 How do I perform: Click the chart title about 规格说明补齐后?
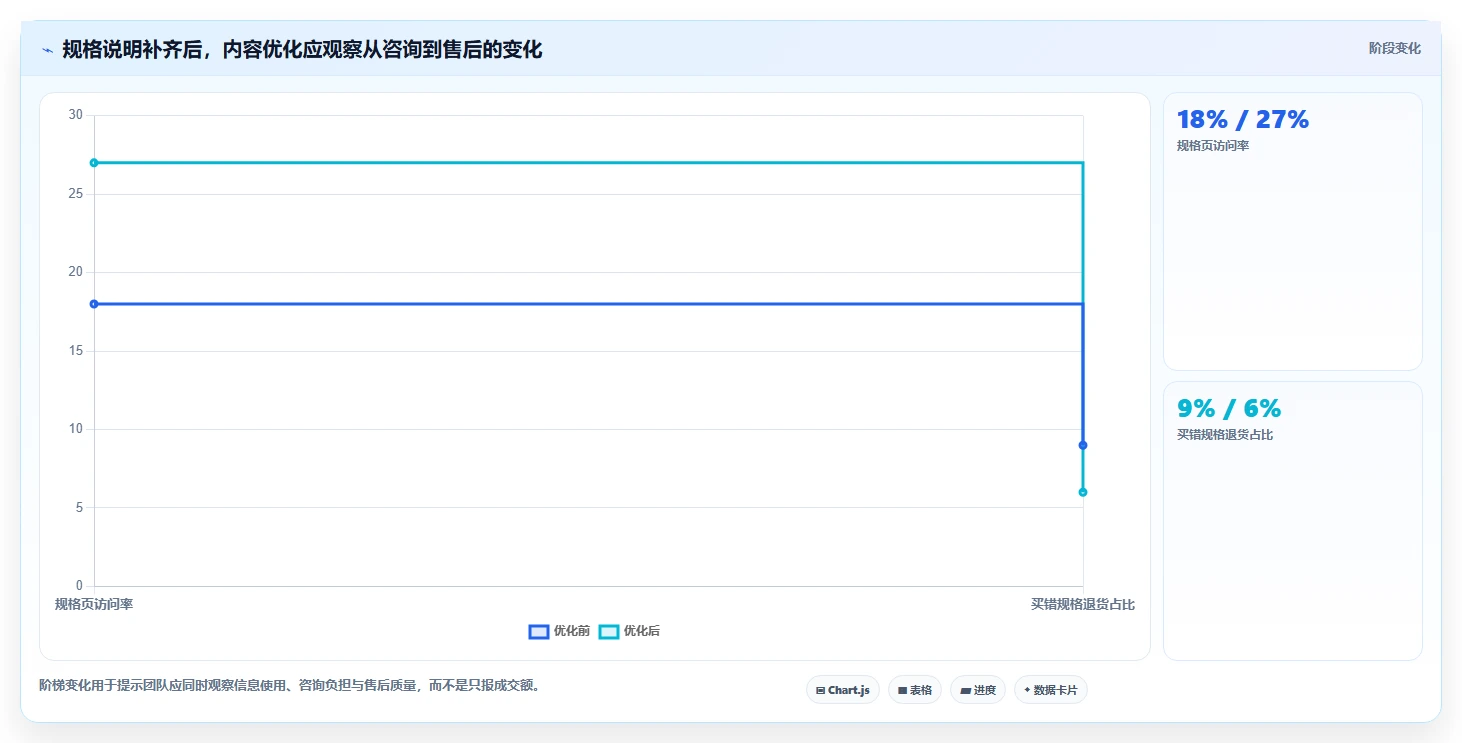[302, 50]
